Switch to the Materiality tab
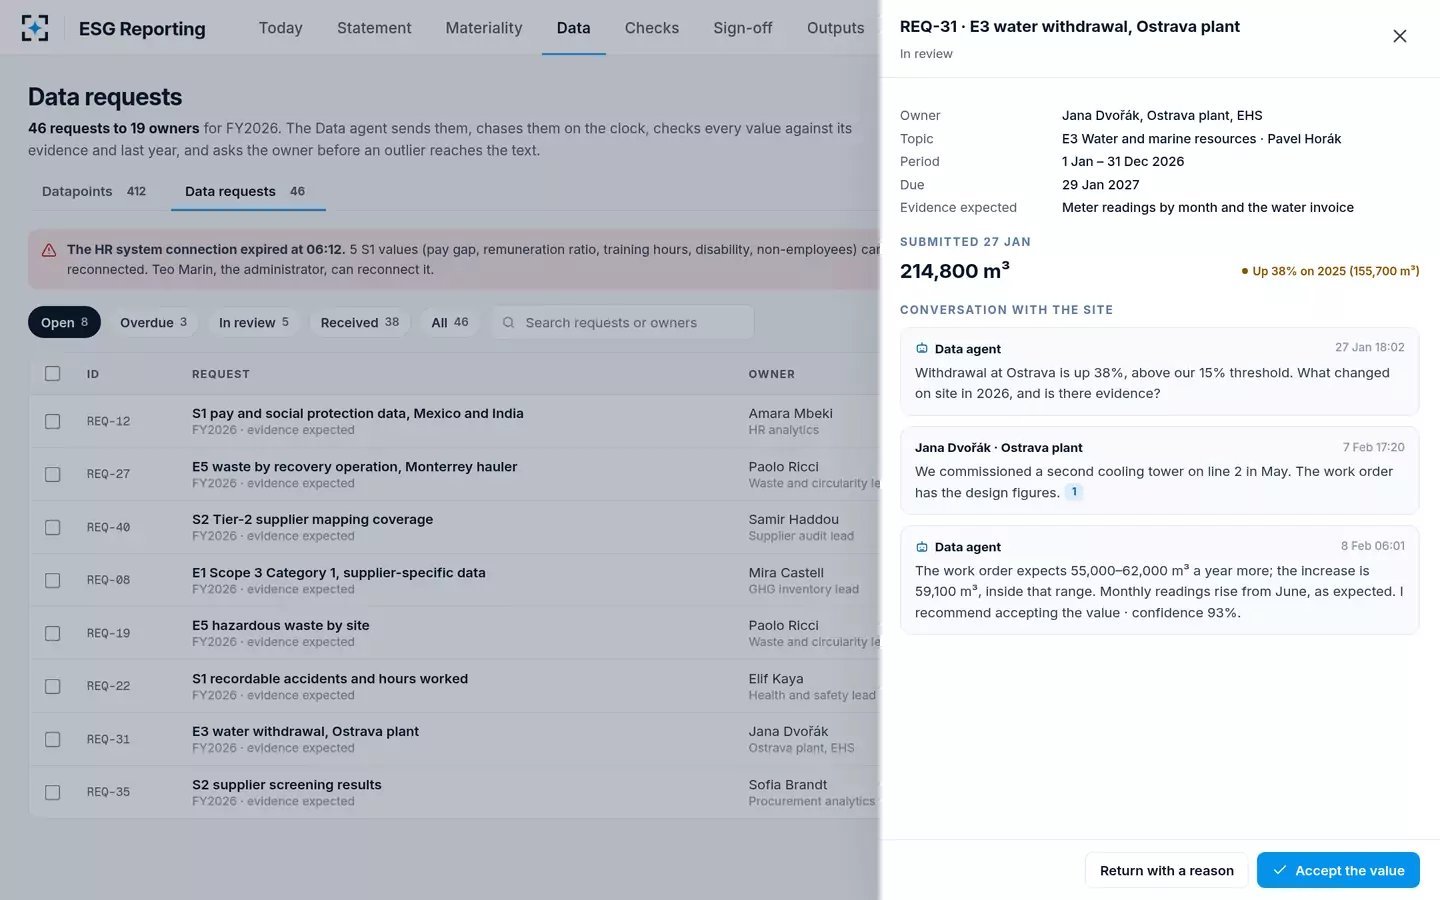Screen dimensions: 1440x900 click(x=484, y=28)
